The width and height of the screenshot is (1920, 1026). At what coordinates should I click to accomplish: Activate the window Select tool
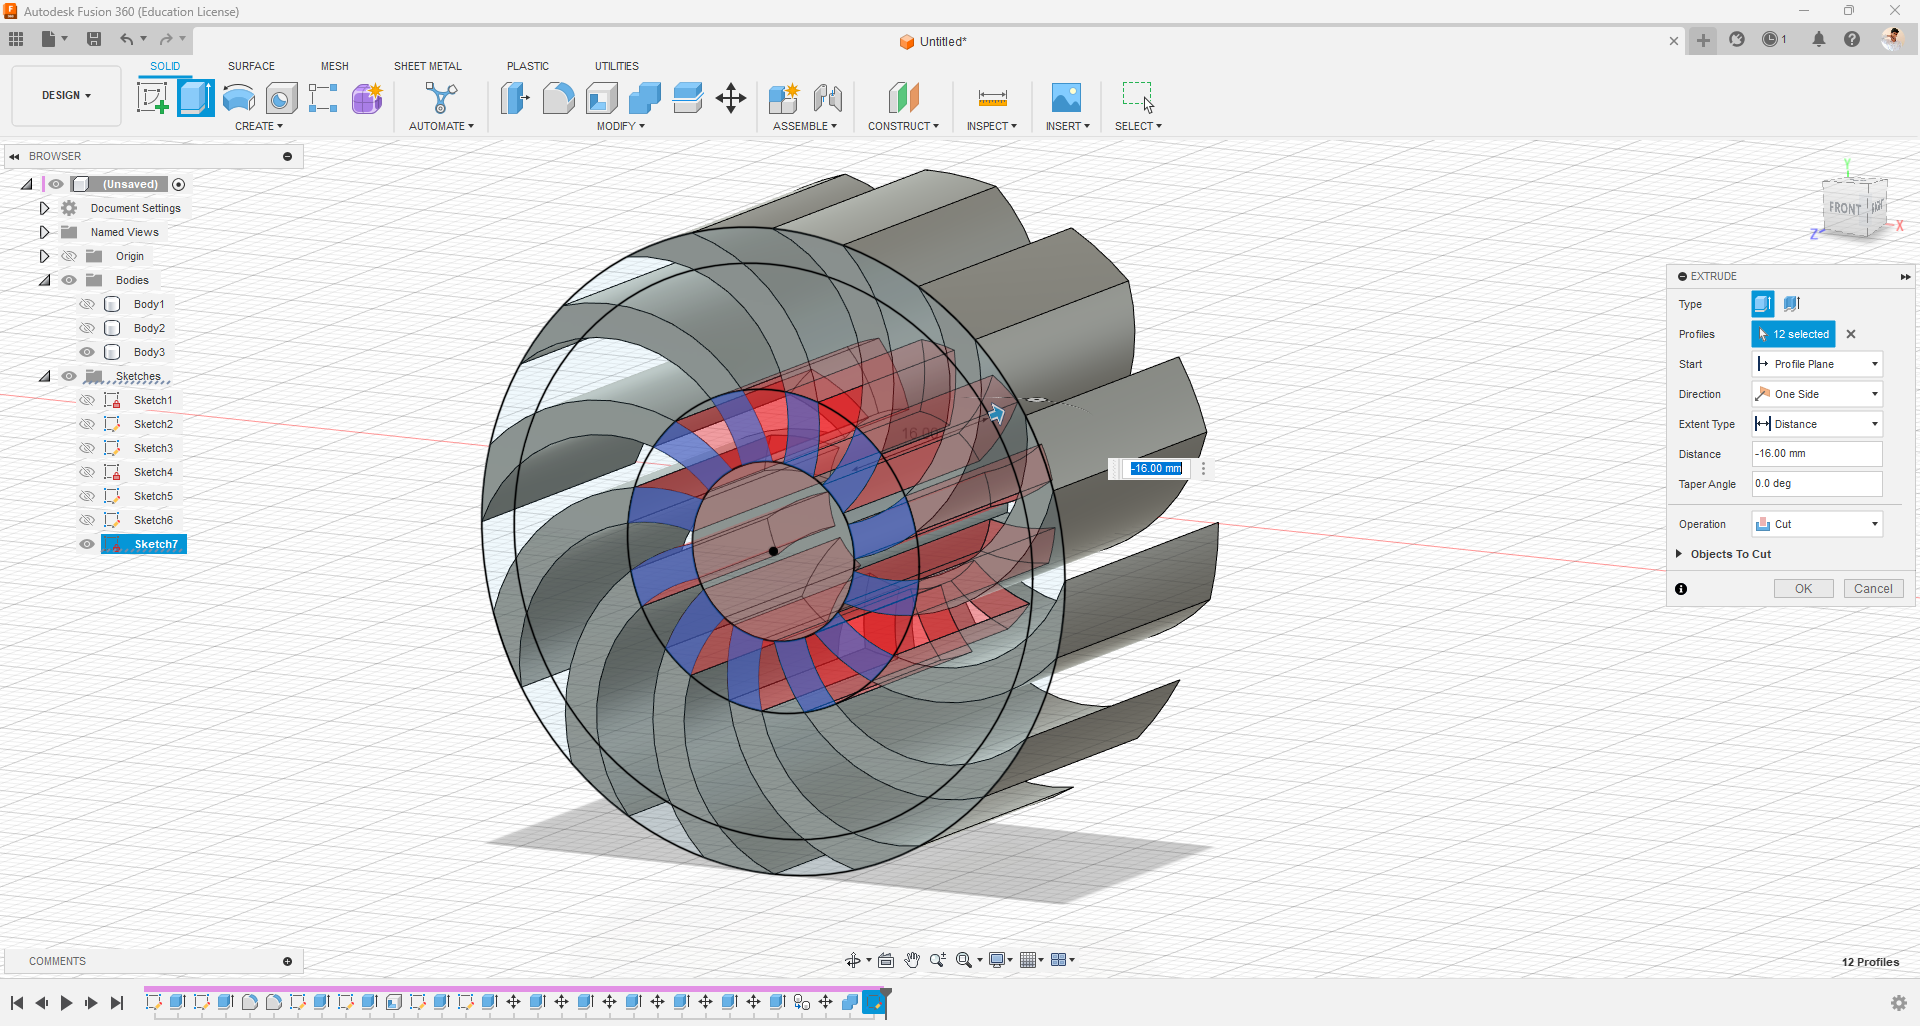(1138, 98)
